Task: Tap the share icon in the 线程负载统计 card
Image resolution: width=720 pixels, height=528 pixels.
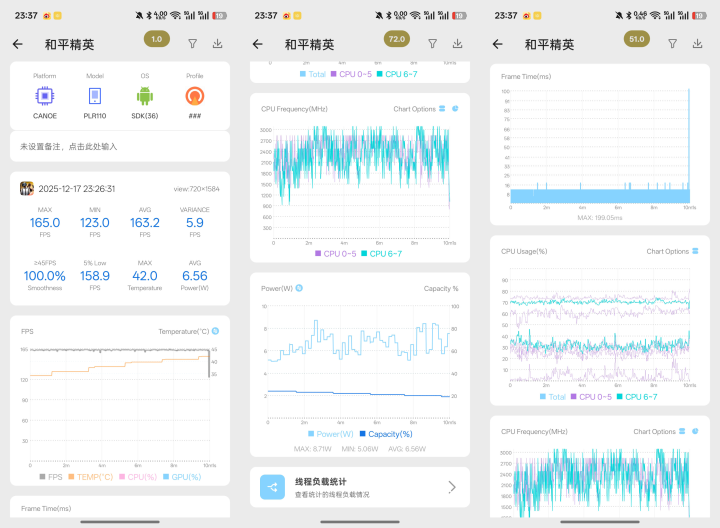Action: click(272, 487)
